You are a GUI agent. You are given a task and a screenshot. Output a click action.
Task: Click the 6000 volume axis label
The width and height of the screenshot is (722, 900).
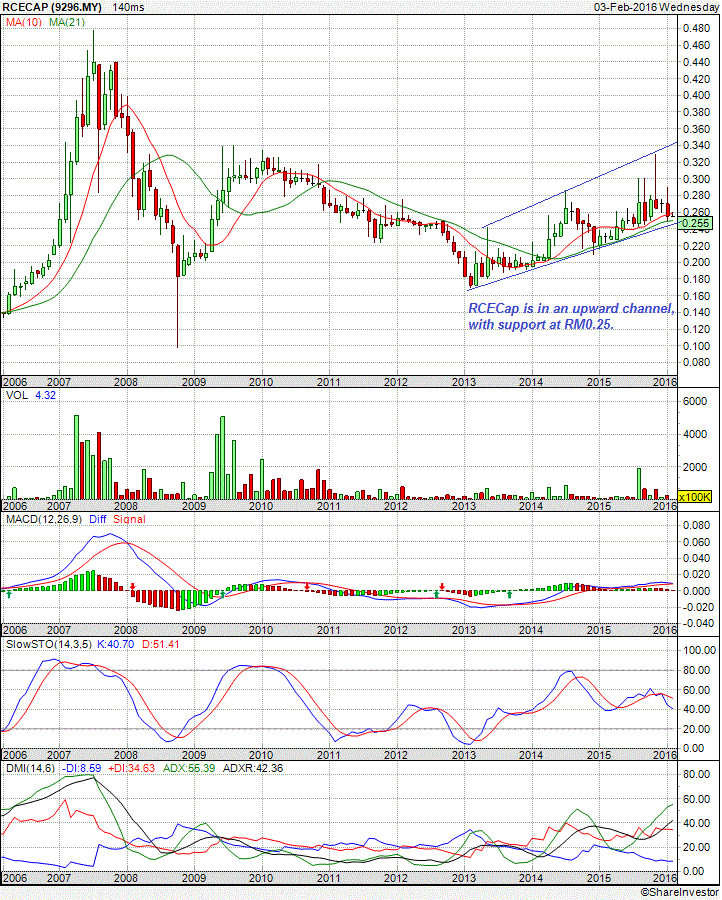tap(694, 401)
